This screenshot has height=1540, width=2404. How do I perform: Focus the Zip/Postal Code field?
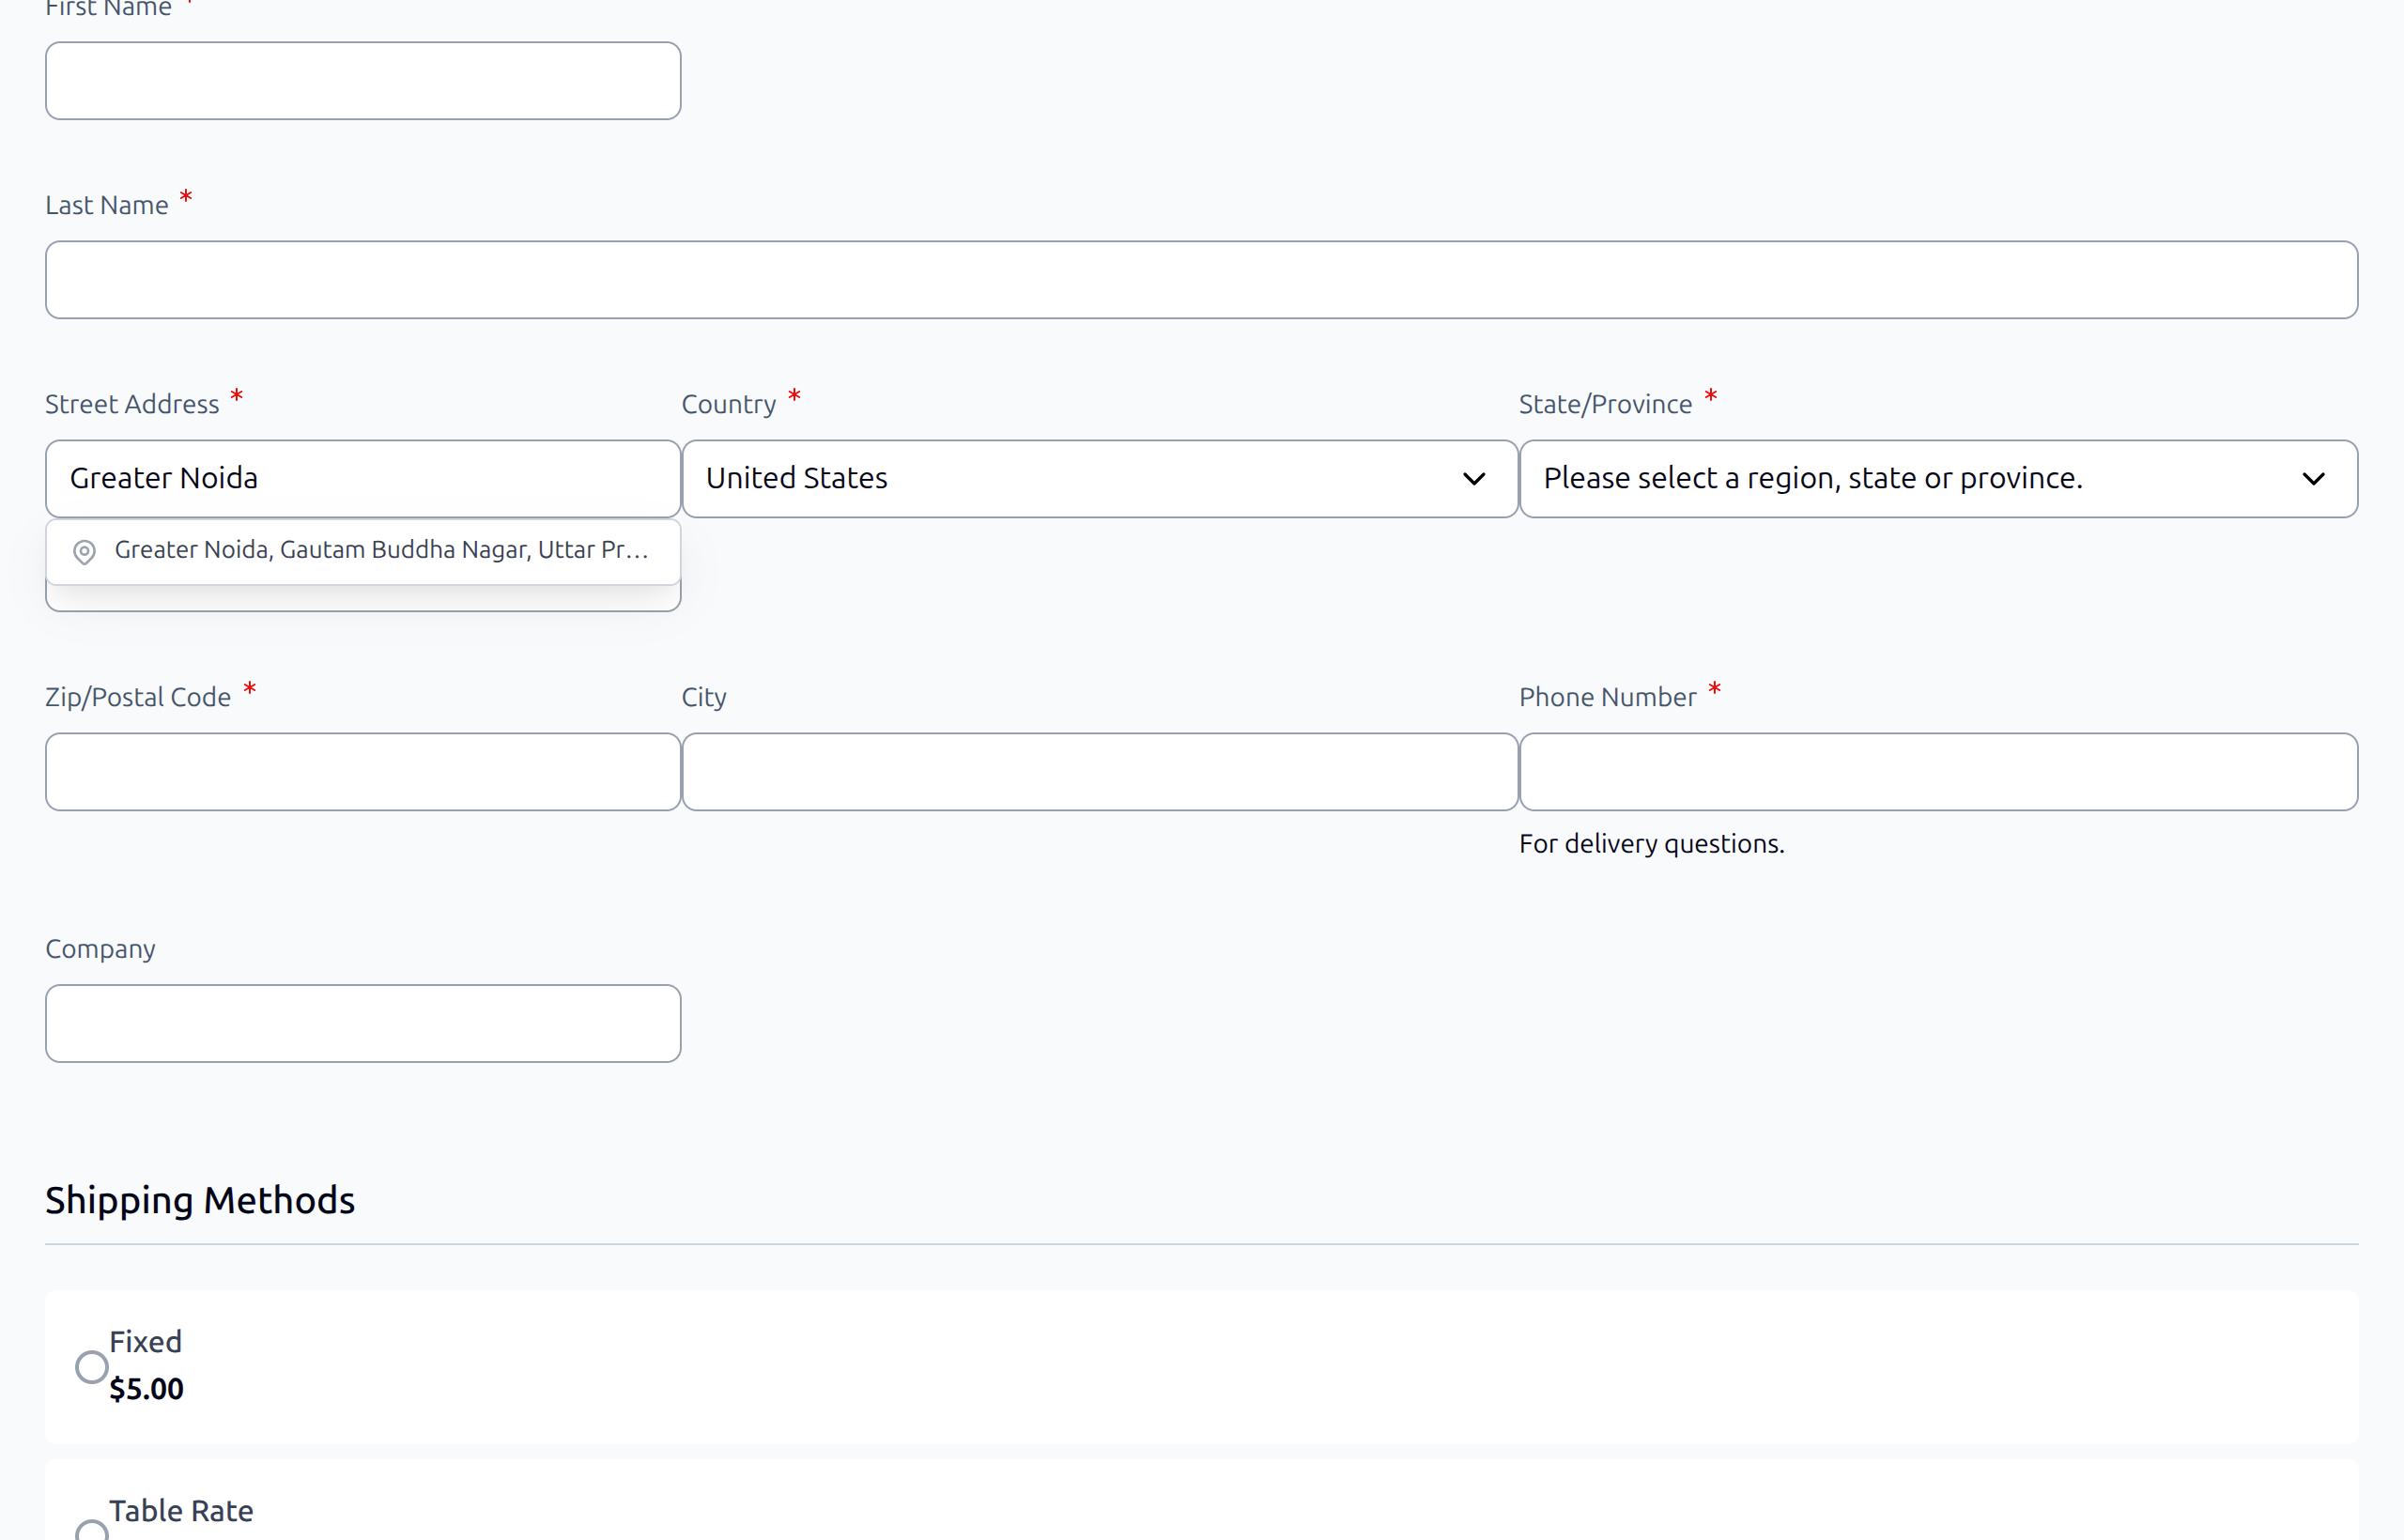tap(363, 772)
